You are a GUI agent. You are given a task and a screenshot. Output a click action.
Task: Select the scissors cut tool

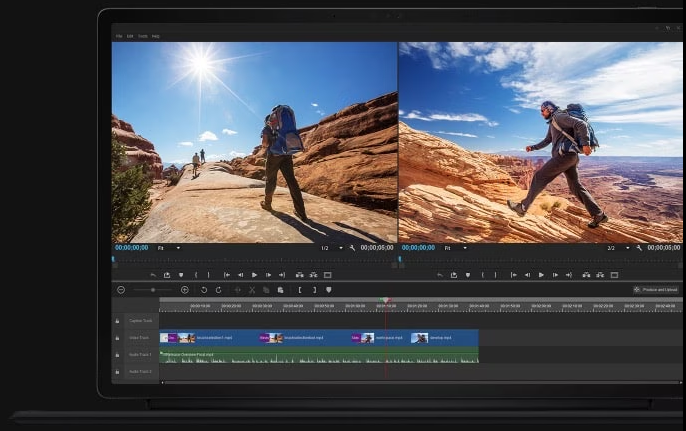tap(252, 290)
